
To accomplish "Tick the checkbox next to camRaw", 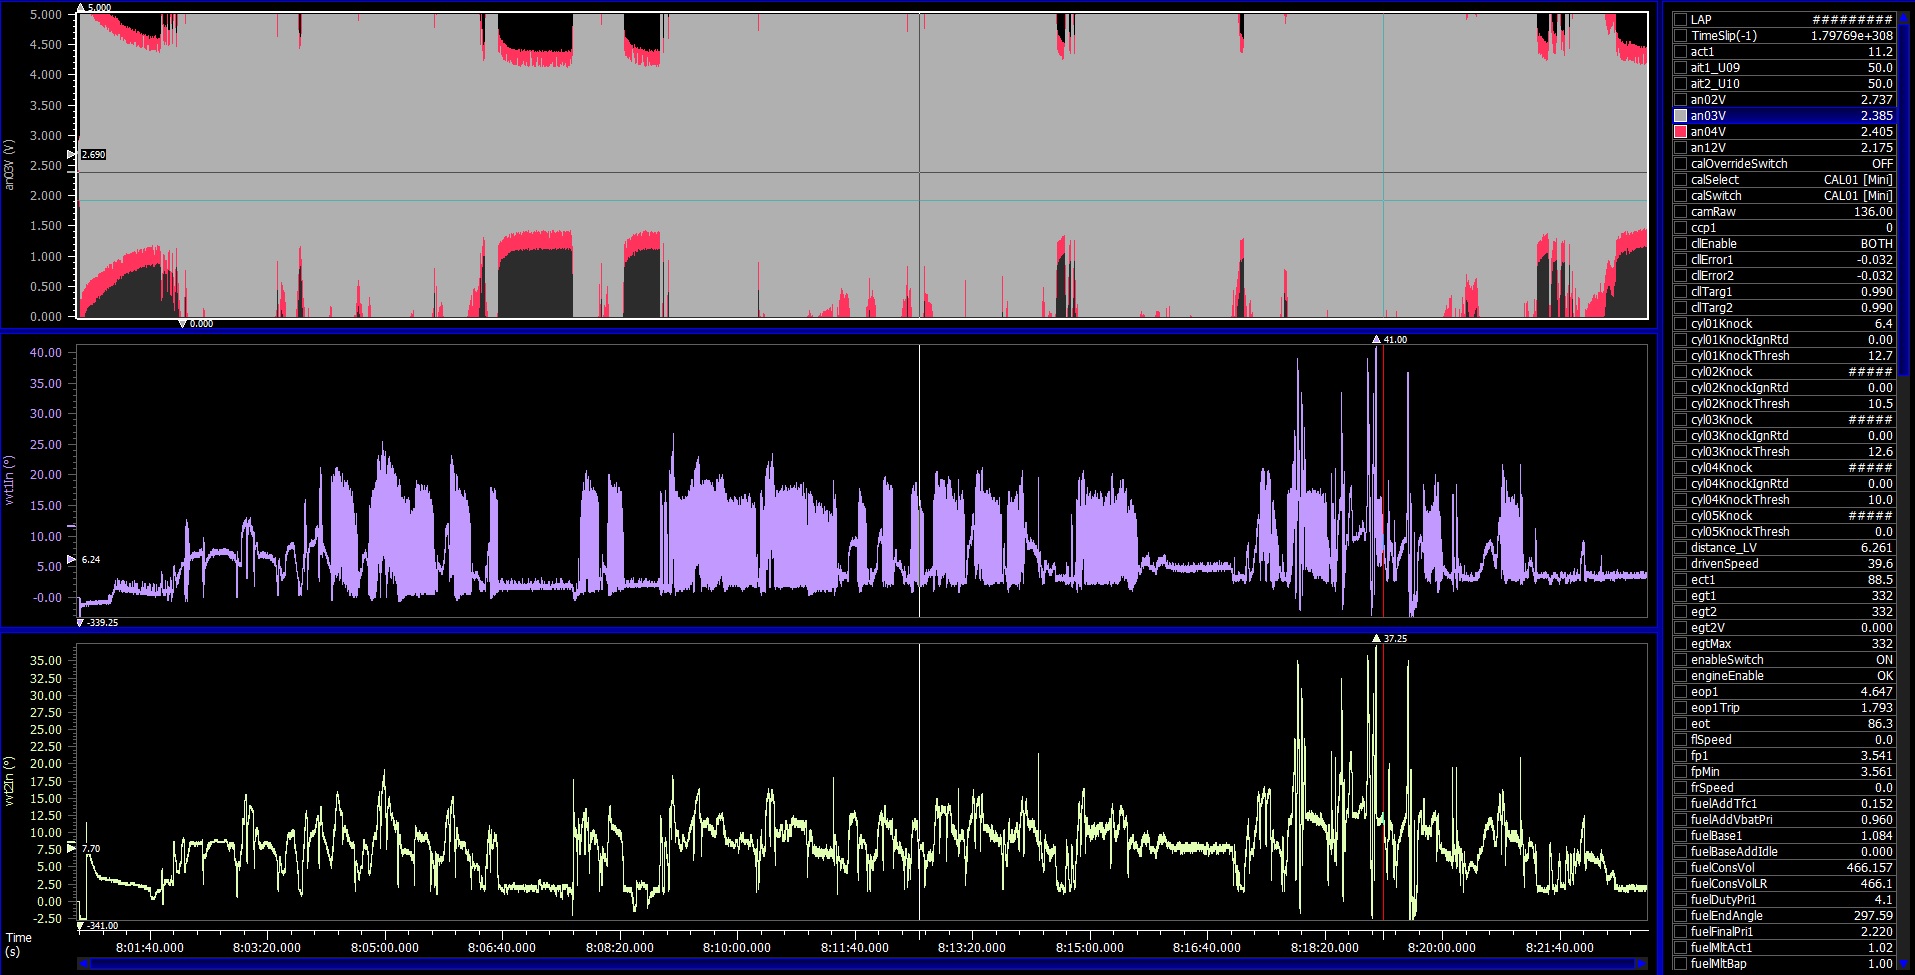I will [x=1680, y=212].
